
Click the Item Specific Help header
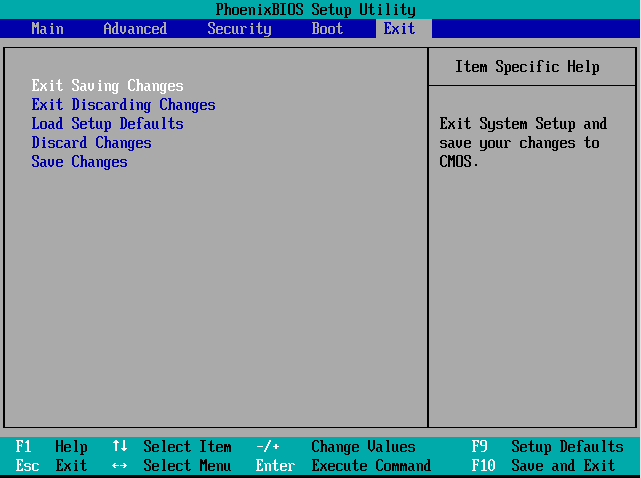(x=527, y=67)
